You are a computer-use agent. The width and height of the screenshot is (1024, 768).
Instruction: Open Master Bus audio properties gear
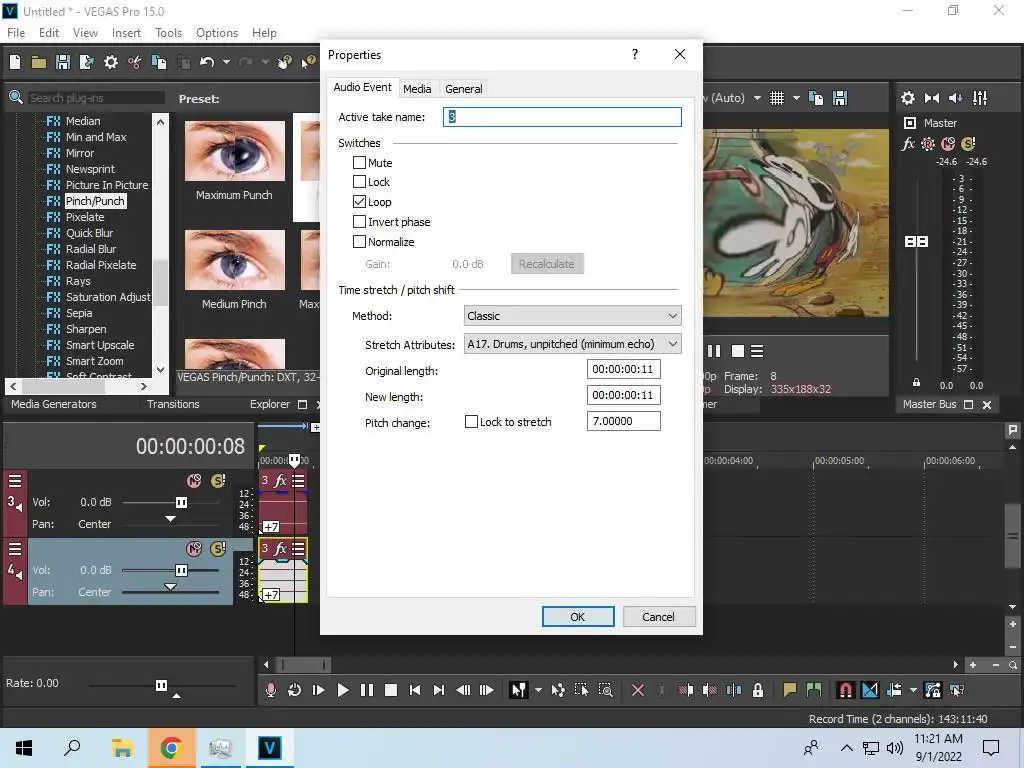(x=908, y=98)
